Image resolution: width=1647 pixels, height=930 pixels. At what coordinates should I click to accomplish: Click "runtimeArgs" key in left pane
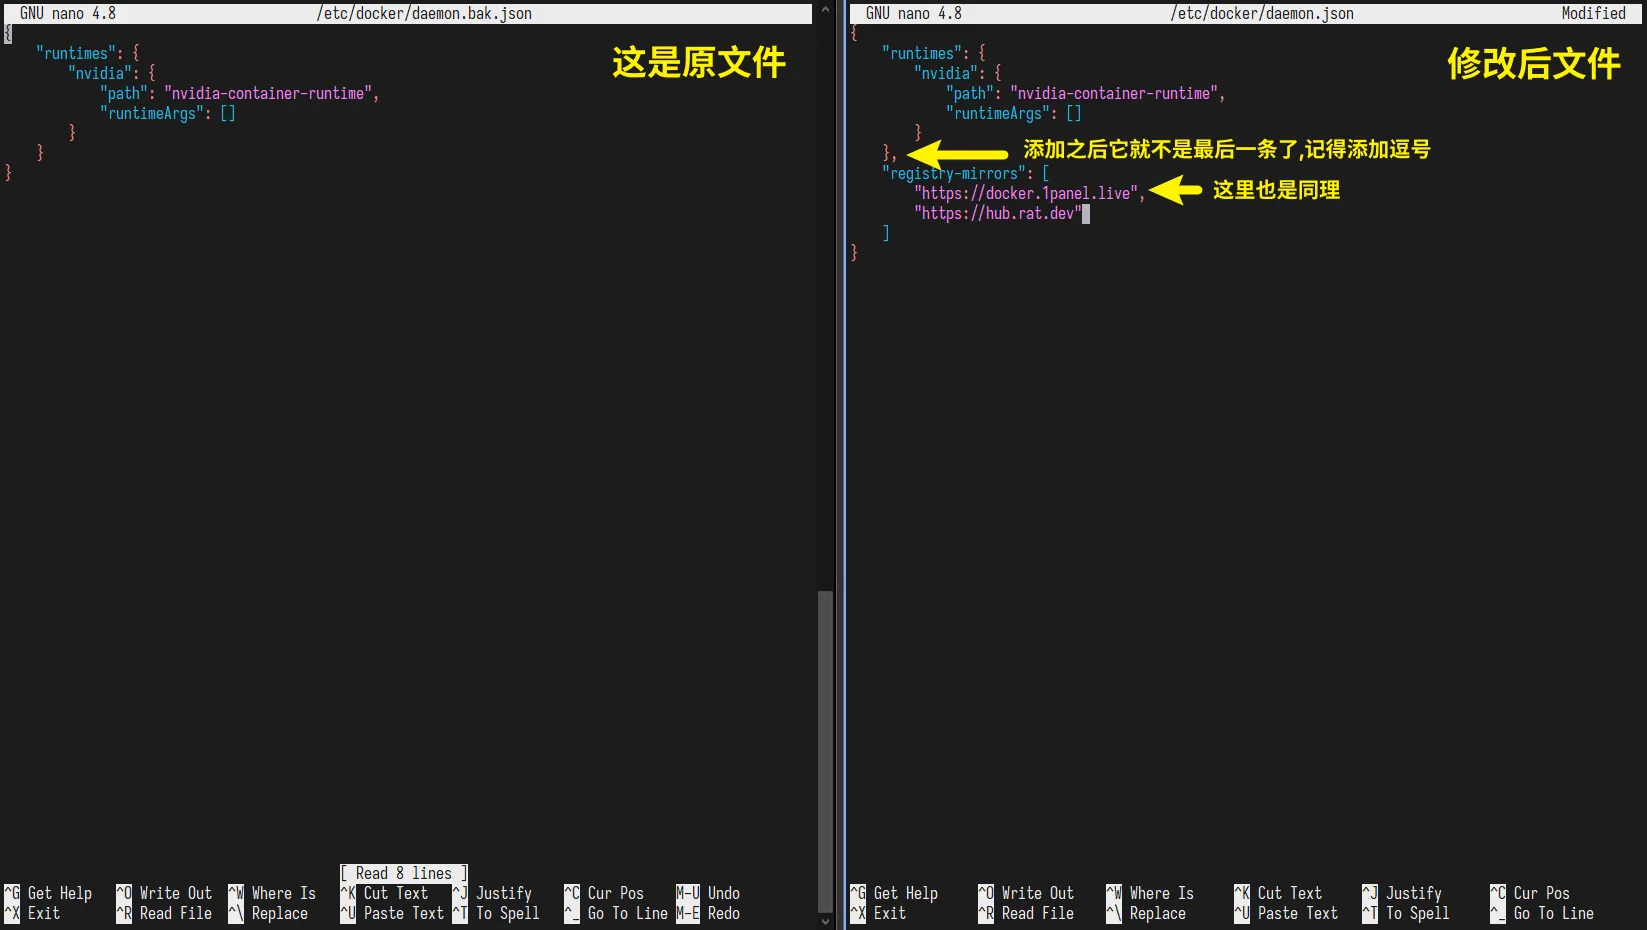click(152, 113)
